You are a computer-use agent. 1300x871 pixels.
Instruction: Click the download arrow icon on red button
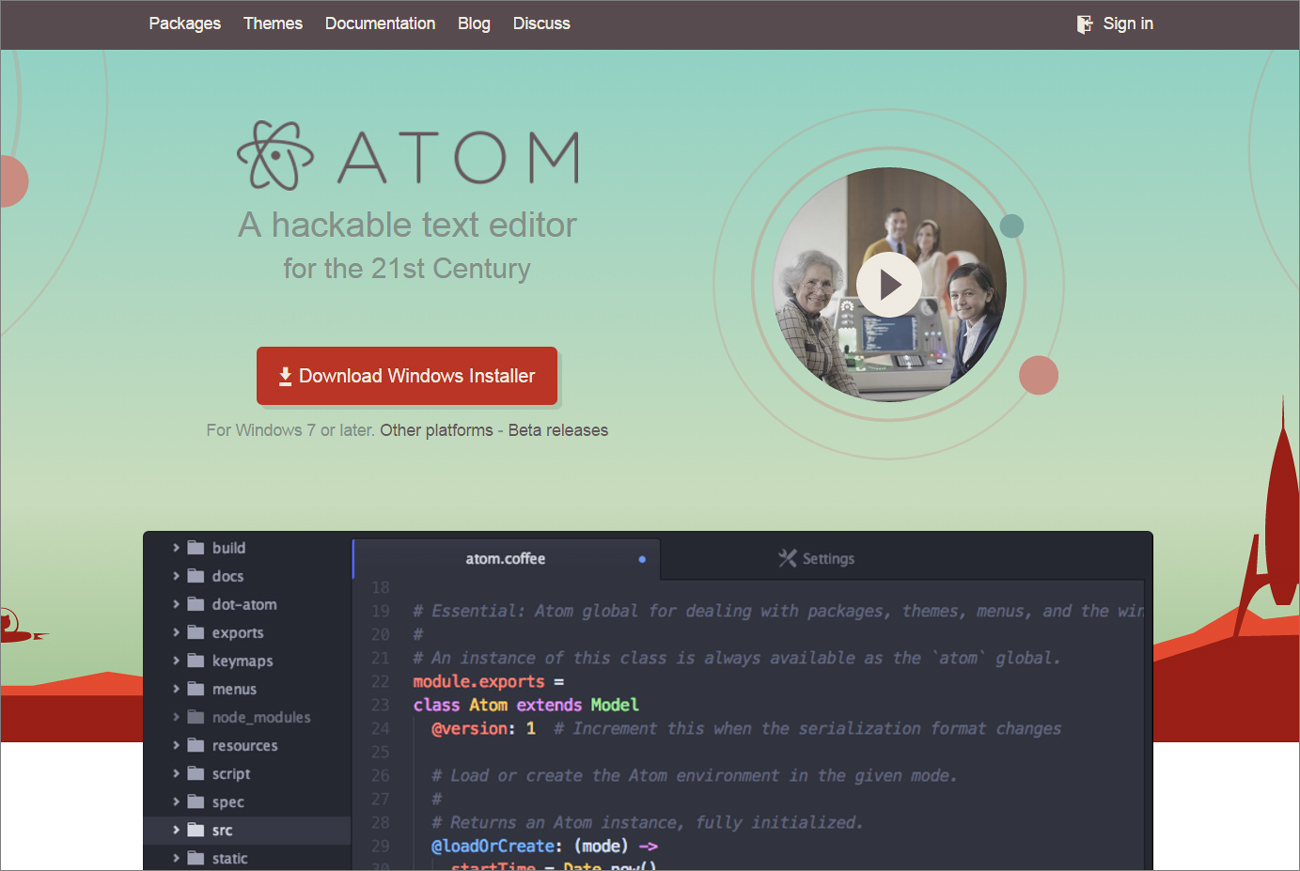tap(285, 376)
